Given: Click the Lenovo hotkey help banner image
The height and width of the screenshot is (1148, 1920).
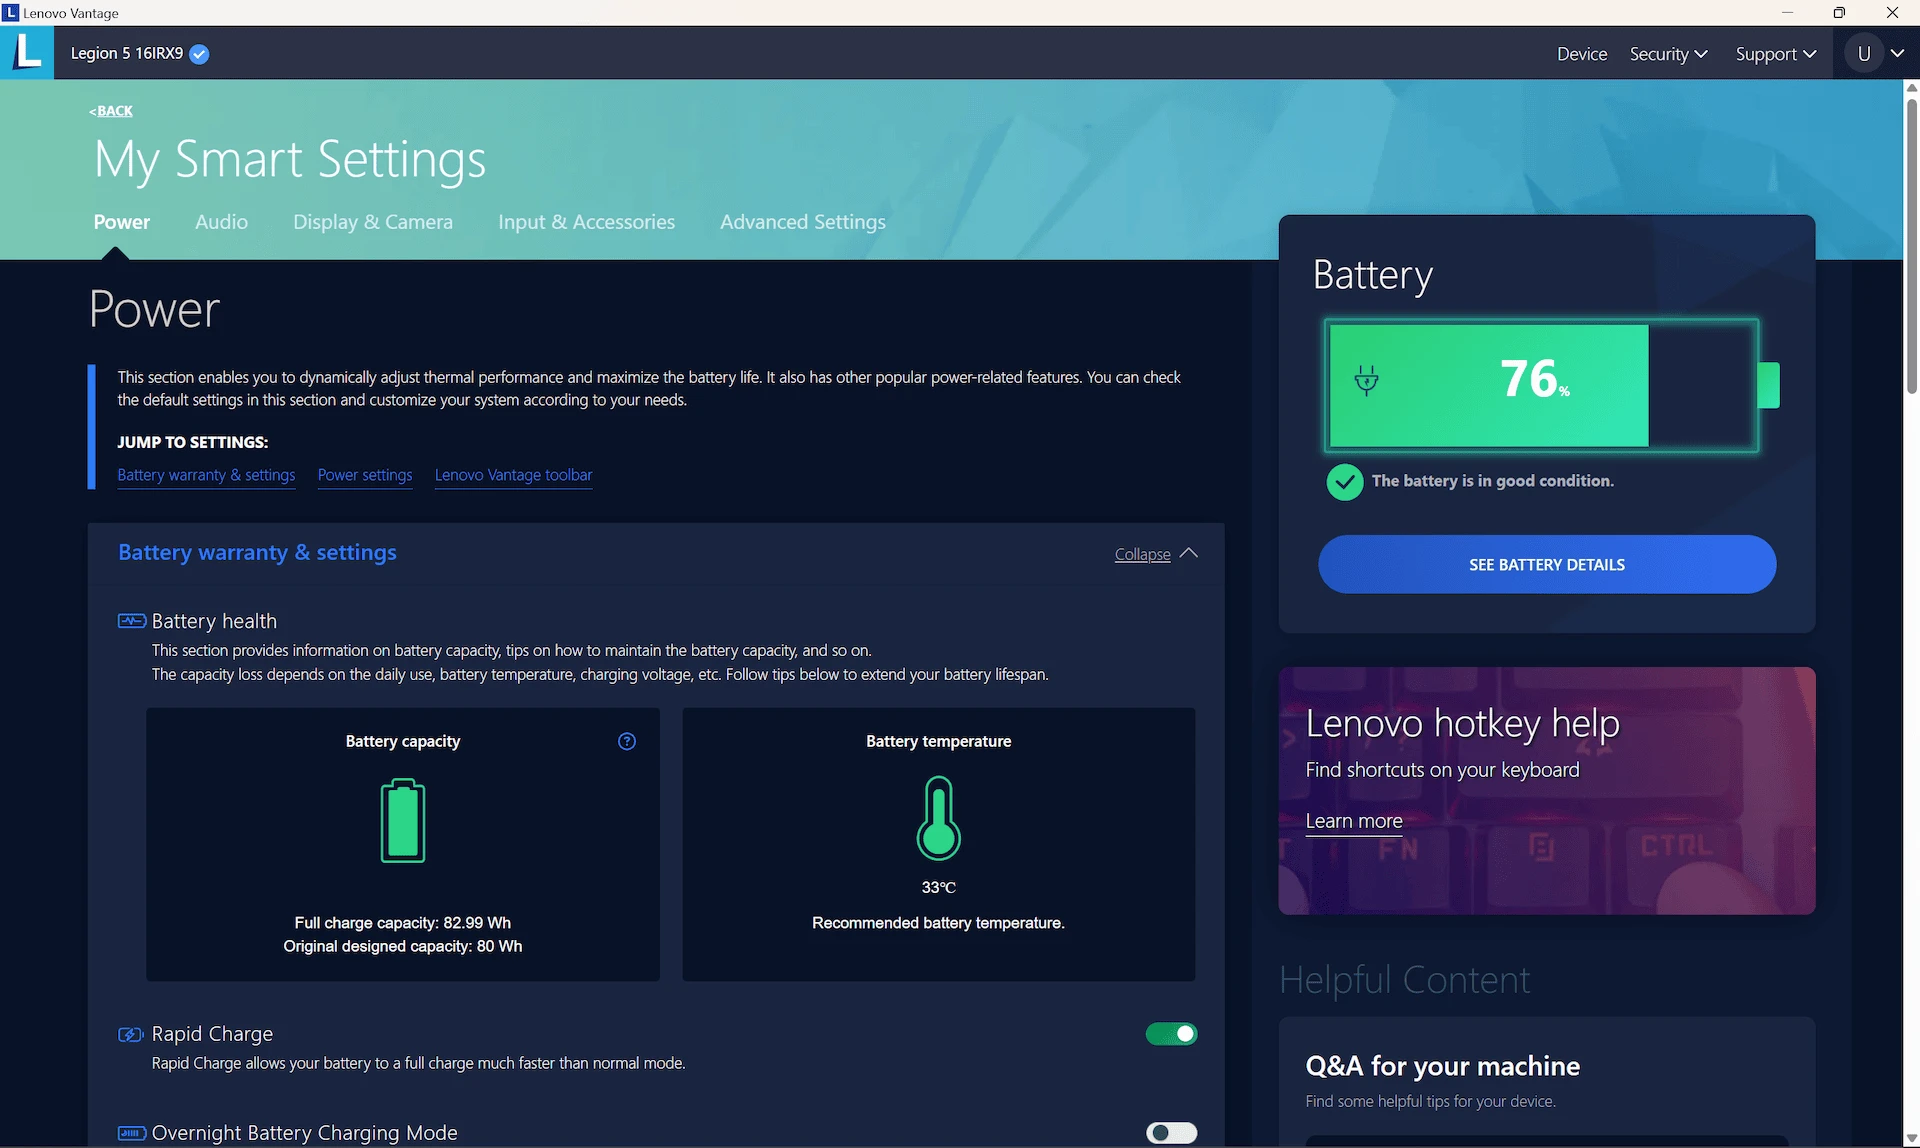Looking at the screenshot, I should click(1547, 791).
